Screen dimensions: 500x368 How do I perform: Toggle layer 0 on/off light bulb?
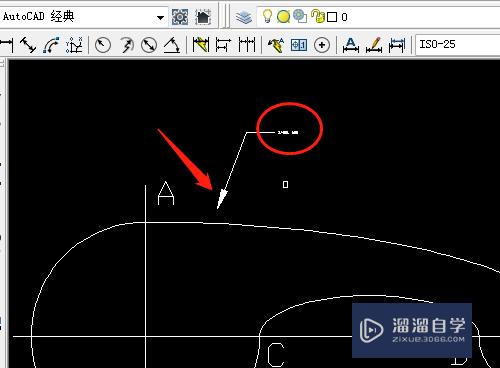coord(267,16)
